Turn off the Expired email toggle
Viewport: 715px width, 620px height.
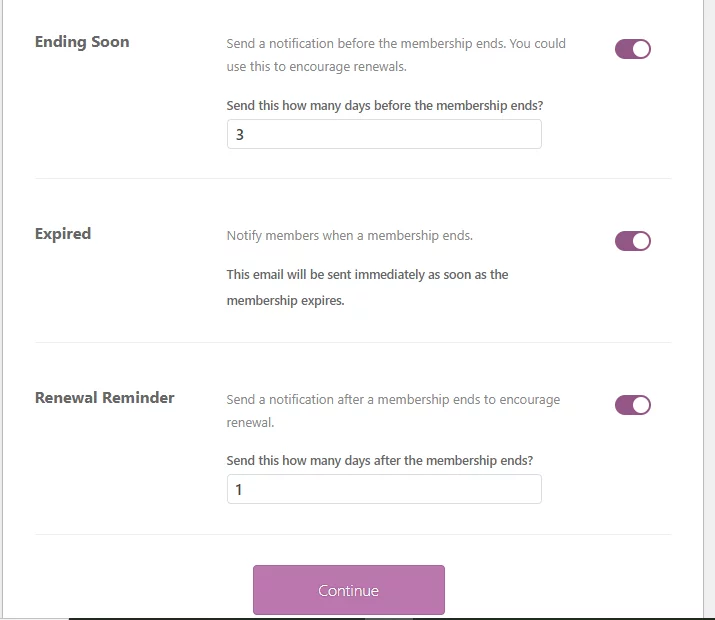coord(632,241)
